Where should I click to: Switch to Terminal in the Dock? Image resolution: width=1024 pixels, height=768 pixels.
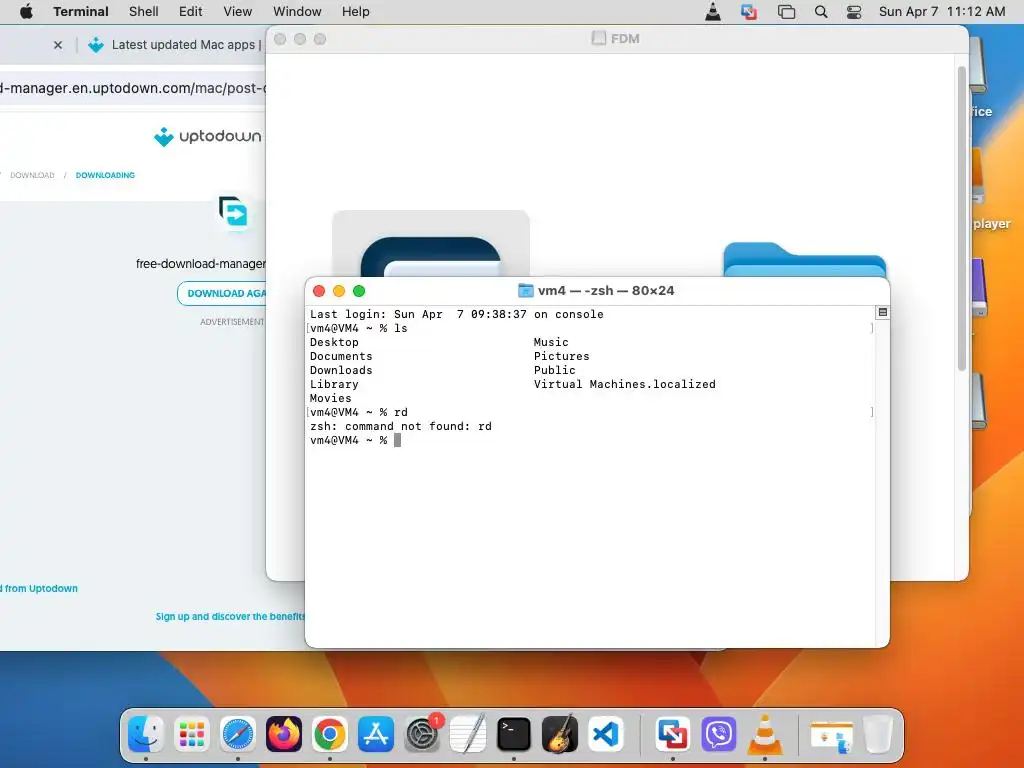(x=514, y=734)
